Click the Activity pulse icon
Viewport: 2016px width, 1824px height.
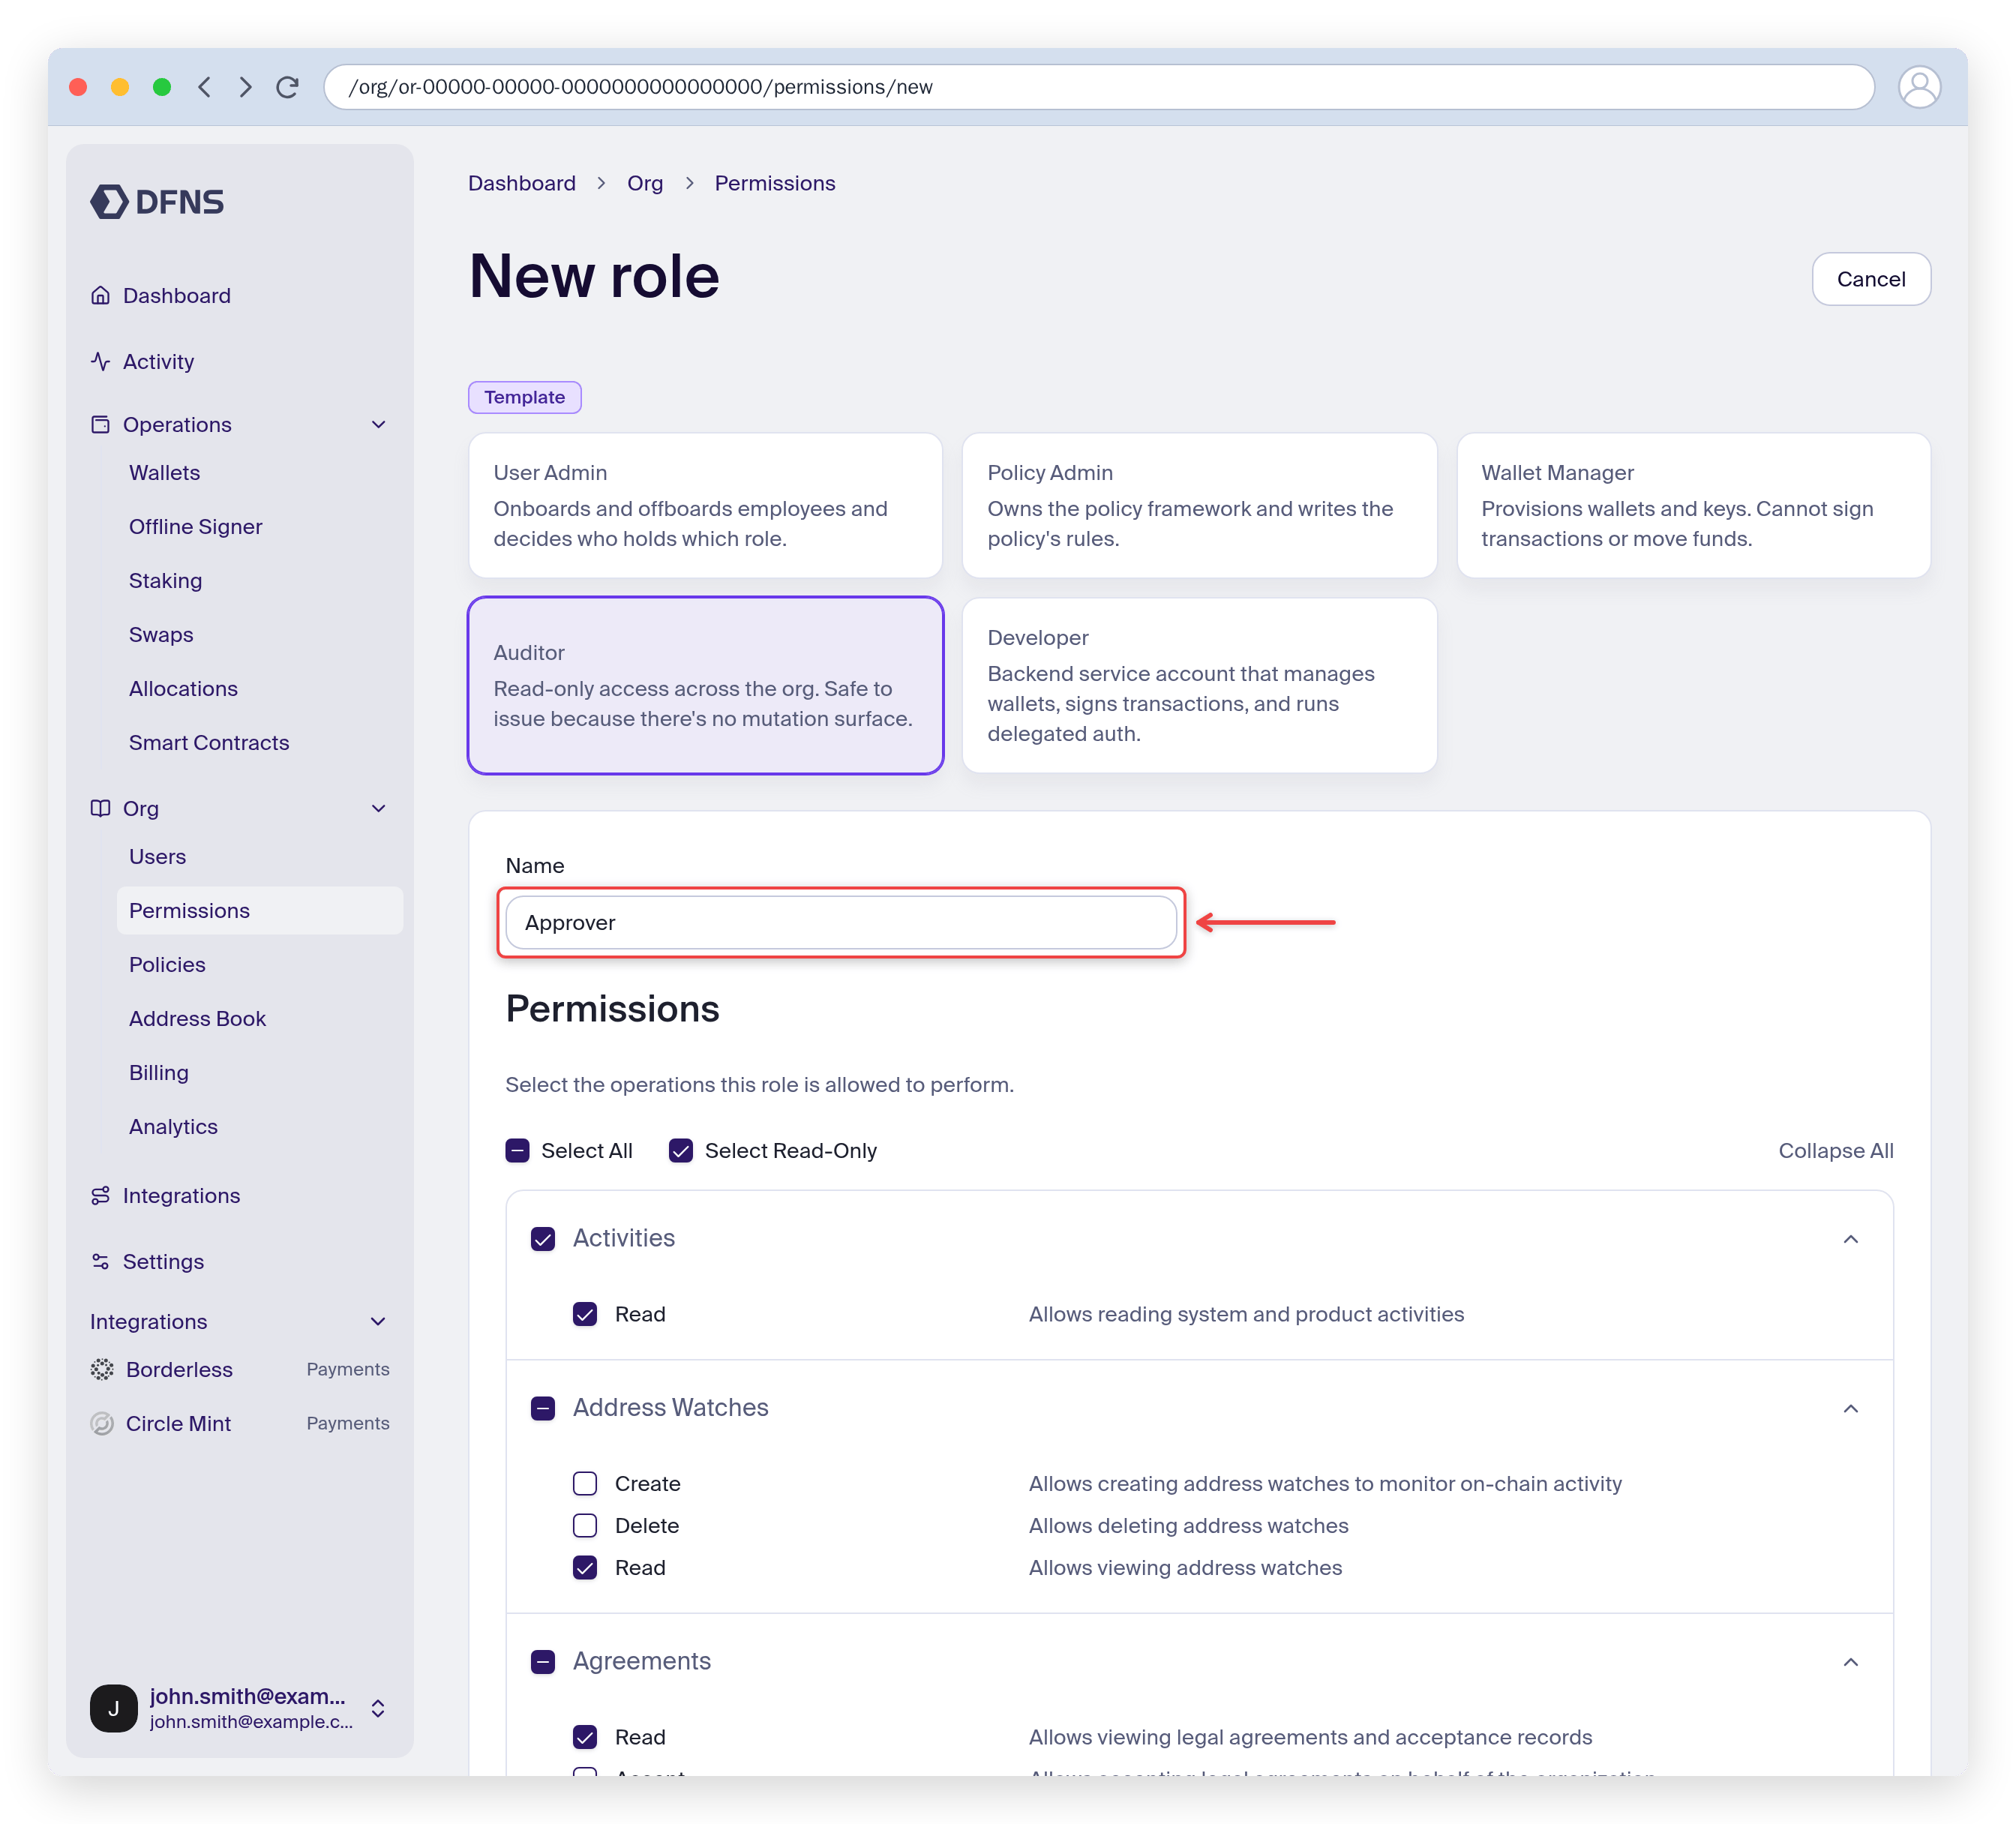[100, 361]
